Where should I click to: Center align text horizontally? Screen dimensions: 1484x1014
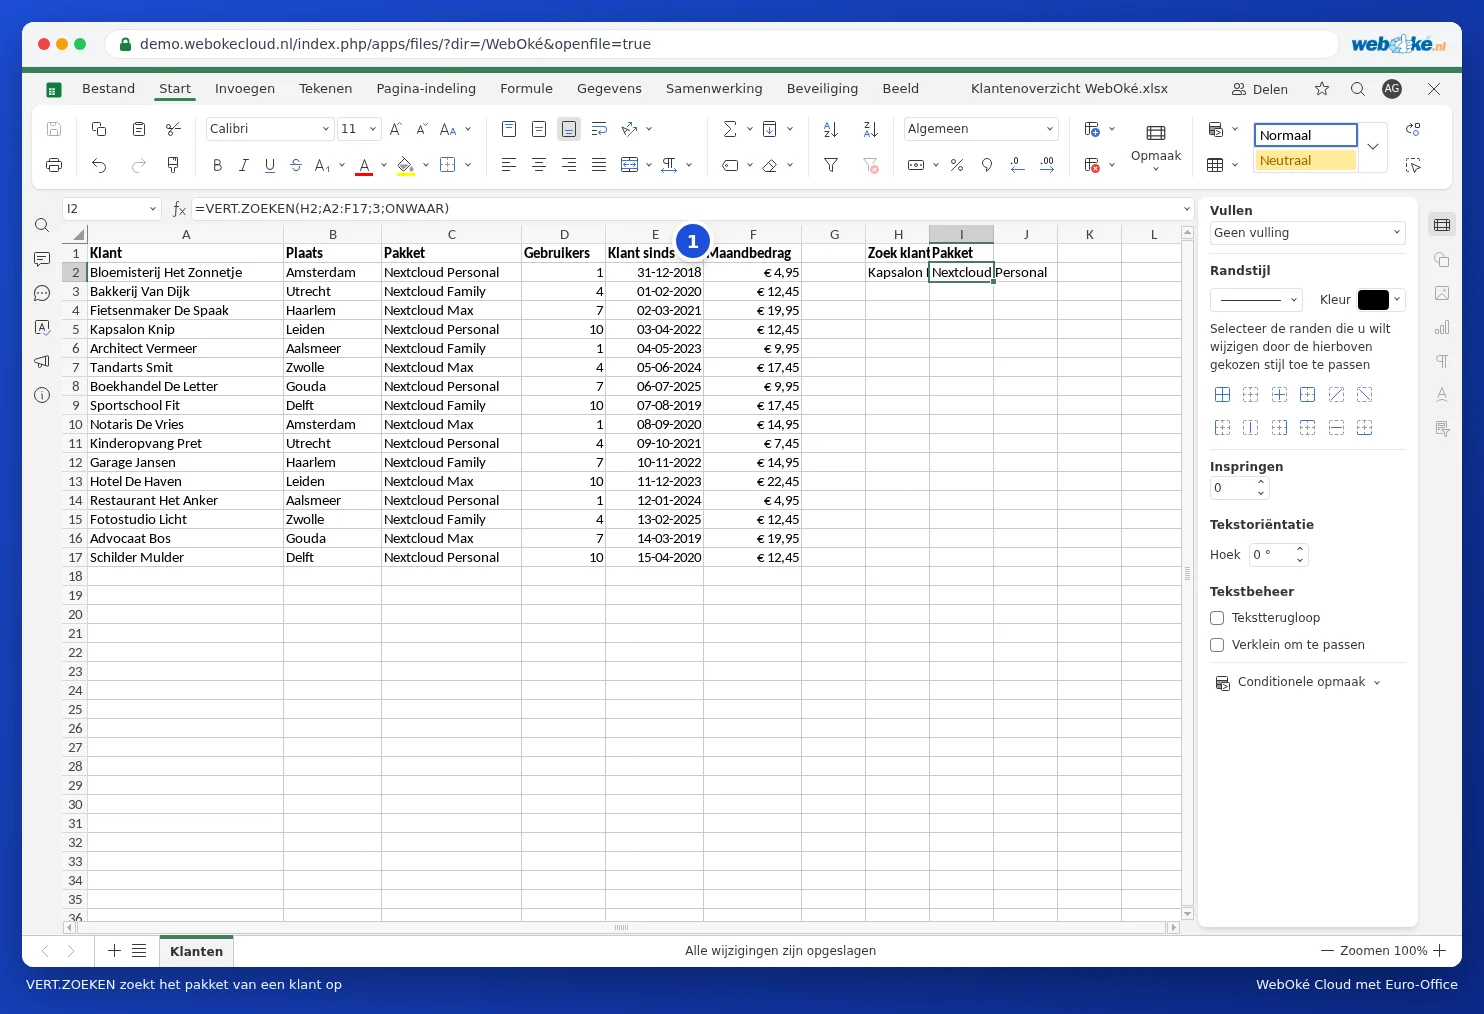(539, 165)
